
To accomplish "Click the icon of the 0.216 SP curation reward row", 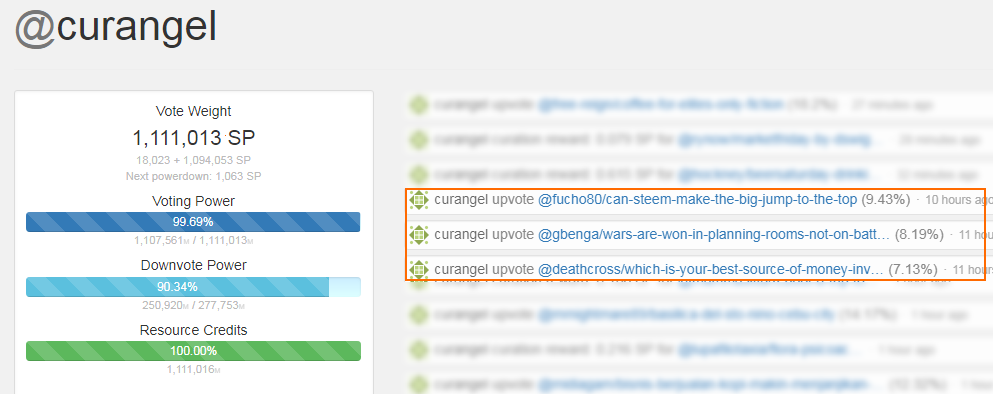I will click(x=419, y=348).
